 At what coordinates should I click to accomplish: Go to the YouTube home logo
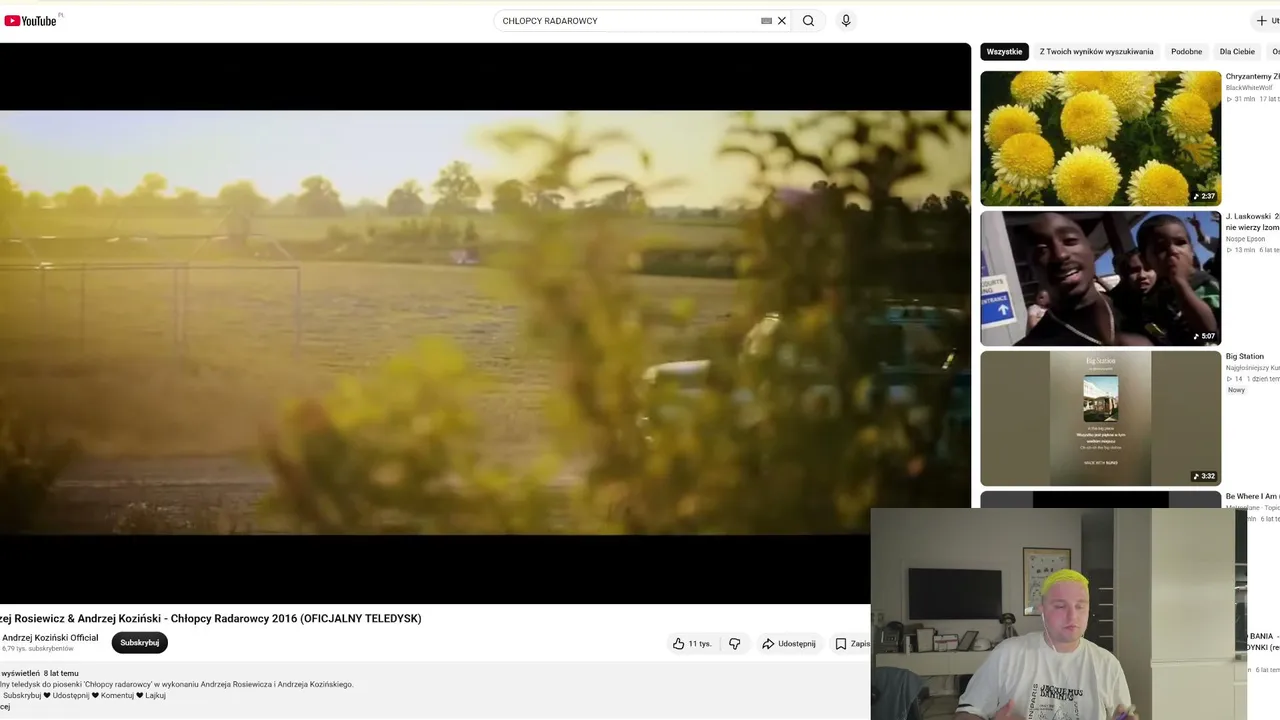pyautogui.click(x=30, y=20)
